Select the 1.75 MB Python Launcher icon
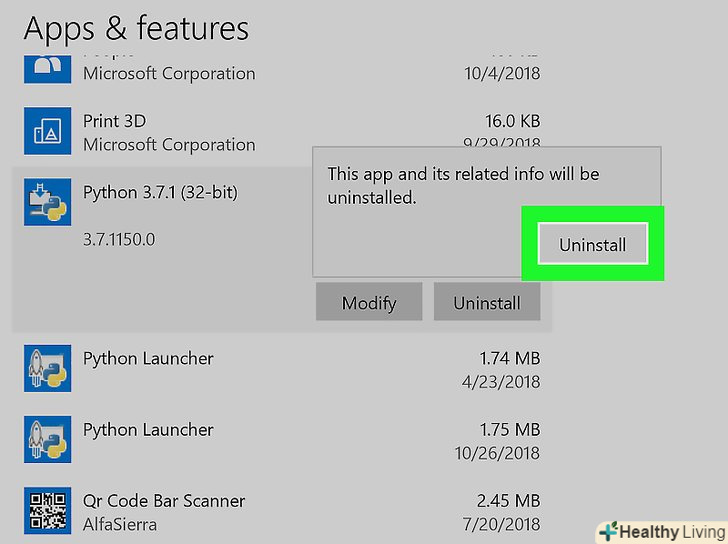This screenshot has height=544, width=728. point(47,440)
